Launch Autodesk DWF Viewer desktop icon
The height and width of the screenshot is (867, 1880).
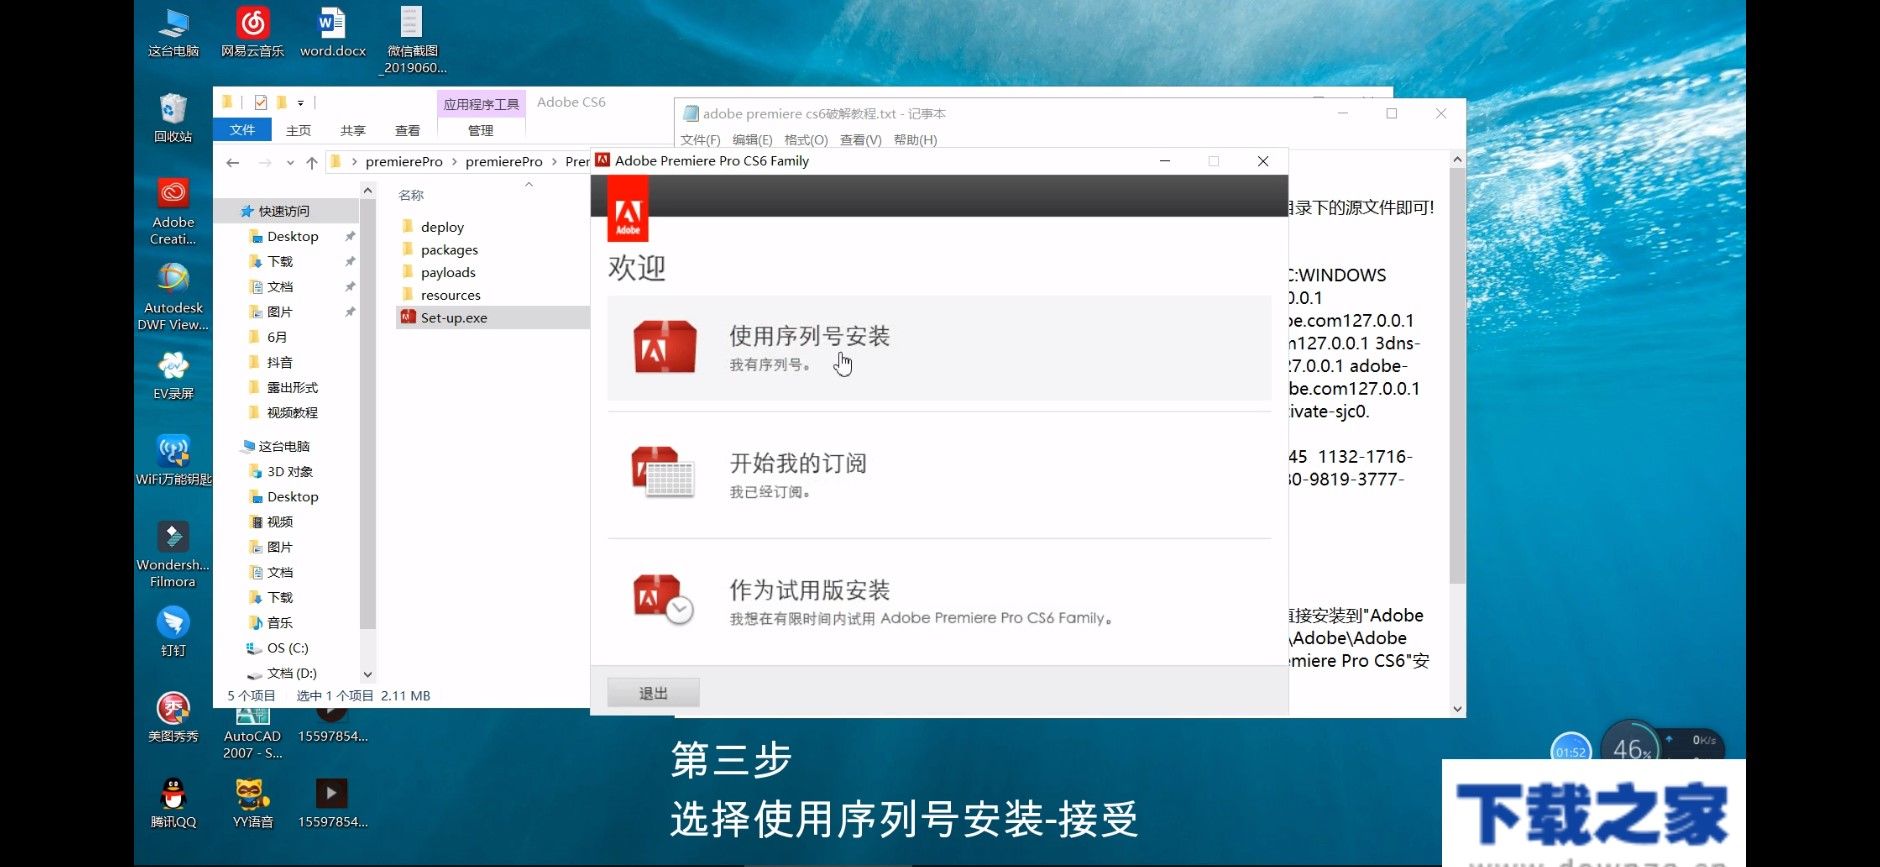[x=173, y=297]
